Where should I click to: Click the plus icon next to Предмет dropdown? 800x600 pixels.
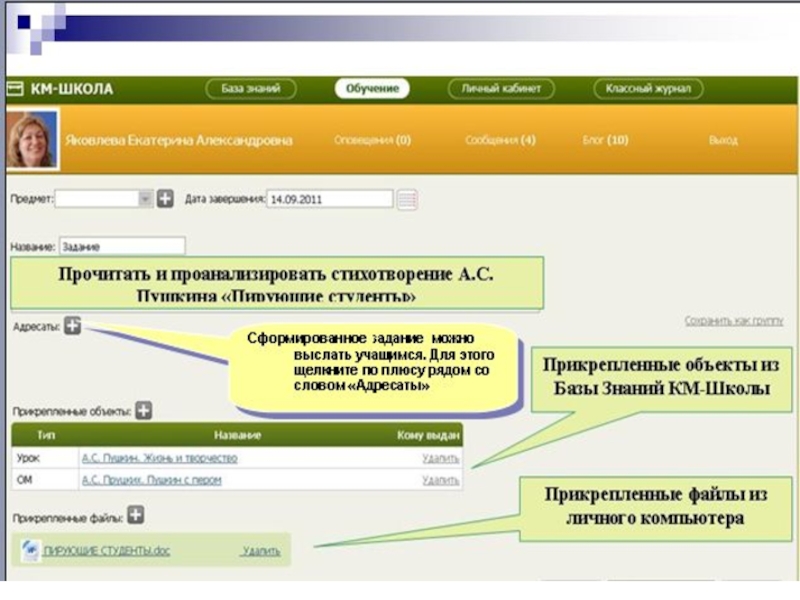(x=166, y=199)
